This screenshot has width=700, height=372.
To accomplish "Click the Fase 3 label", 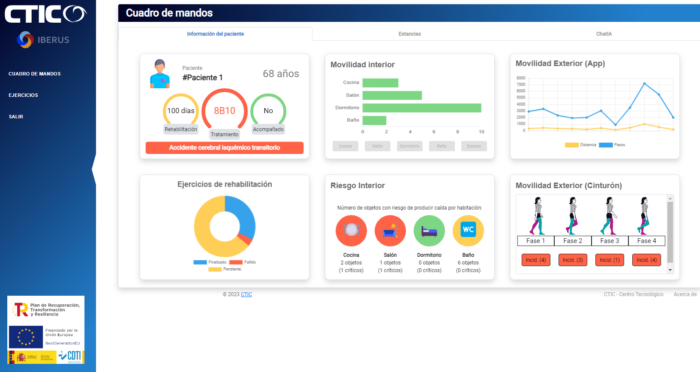I will tap(609, 241).
